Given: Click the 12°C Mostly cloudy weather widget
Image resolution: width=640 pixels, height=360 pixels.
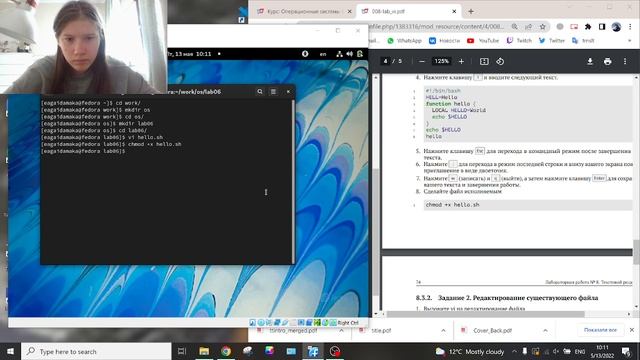Looking at the screenshot, I should click(470, 351).
